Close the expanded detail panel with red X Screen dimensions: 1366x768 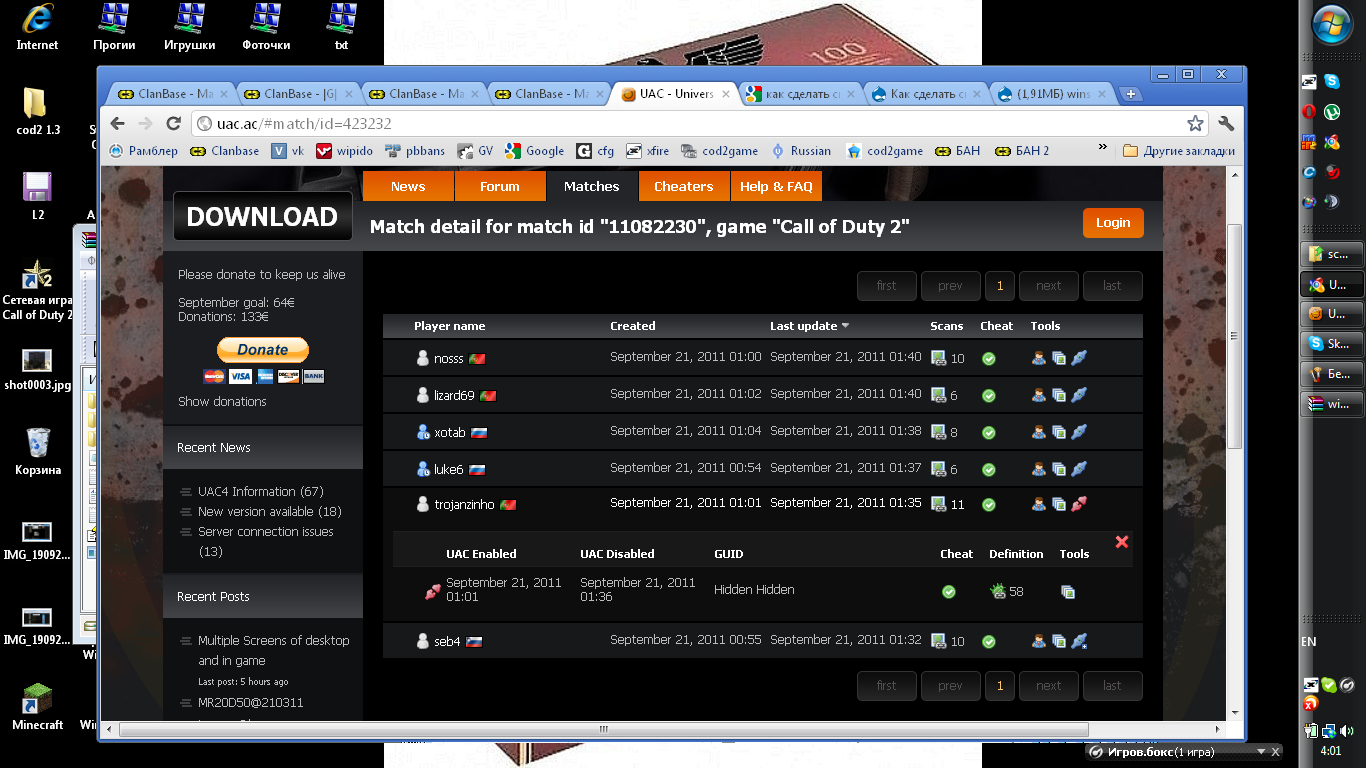1122,542
